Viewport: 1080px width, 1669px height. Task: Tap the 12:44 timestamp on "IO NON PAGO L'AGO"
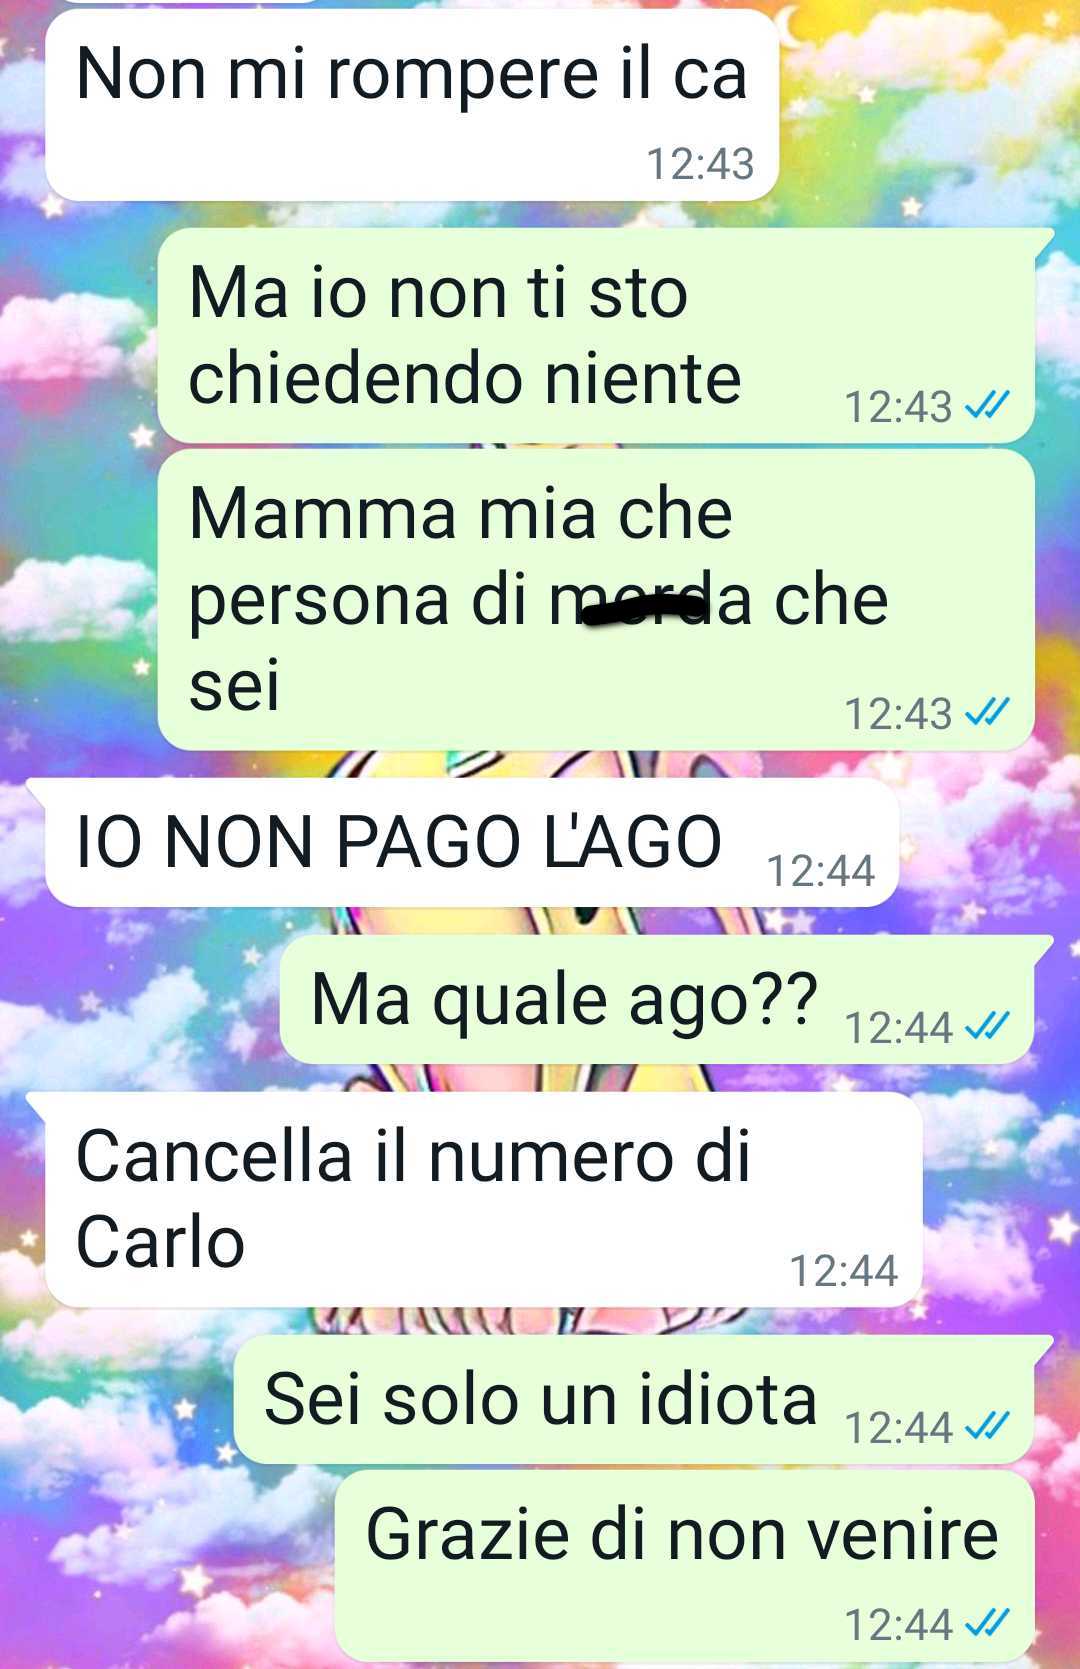[x=821, y=870]
